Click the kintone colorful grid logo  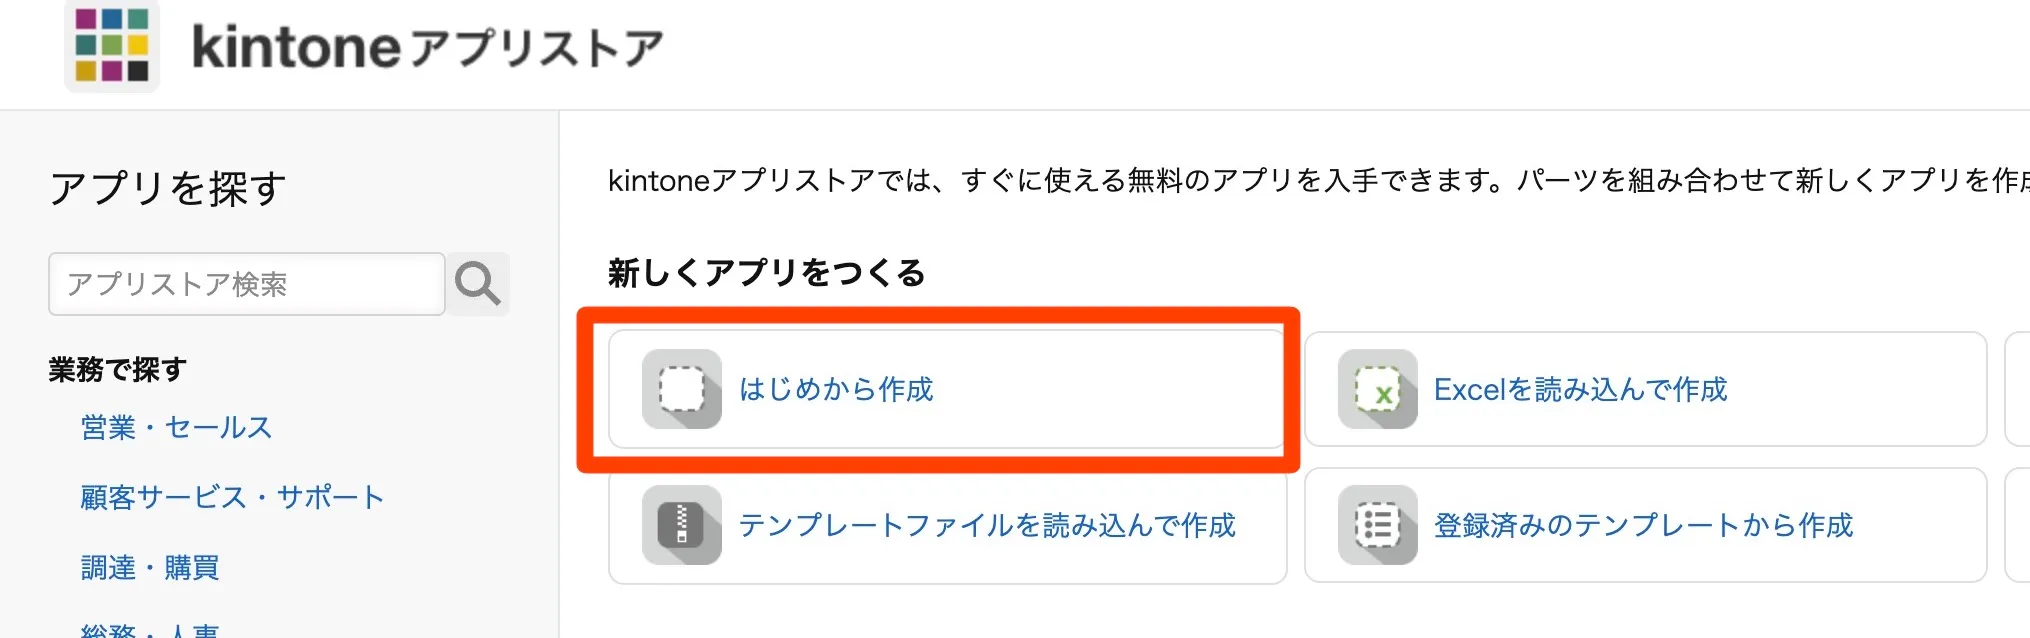[112, 45]
